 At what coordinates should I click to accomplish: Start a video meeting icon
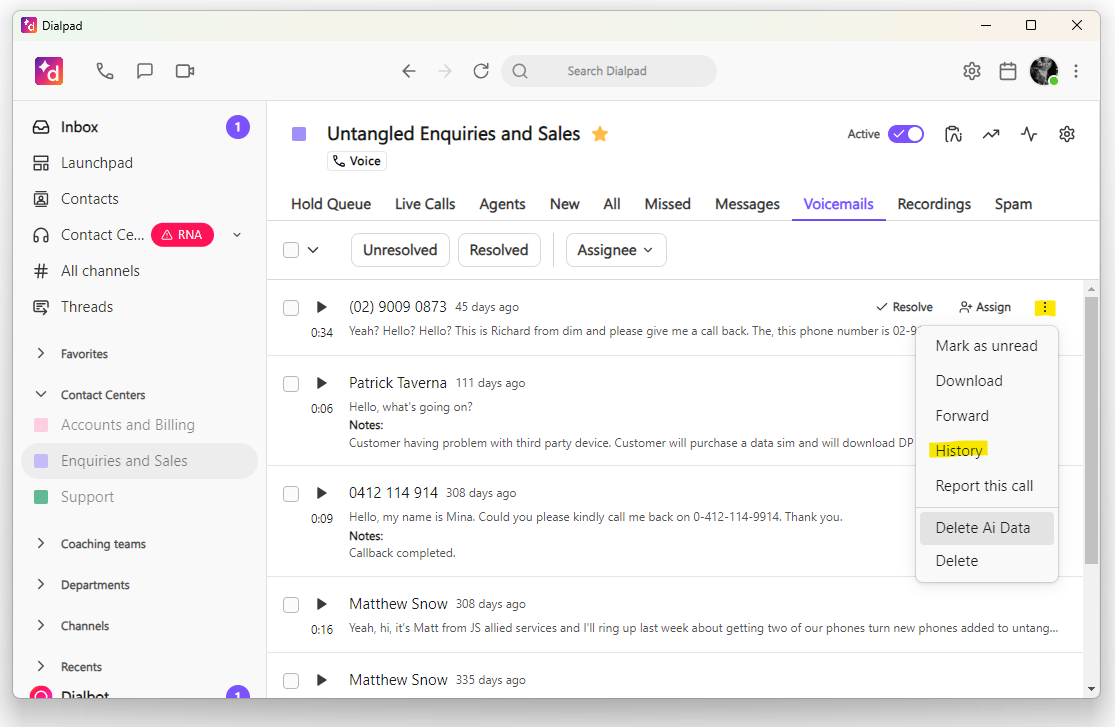185,71
